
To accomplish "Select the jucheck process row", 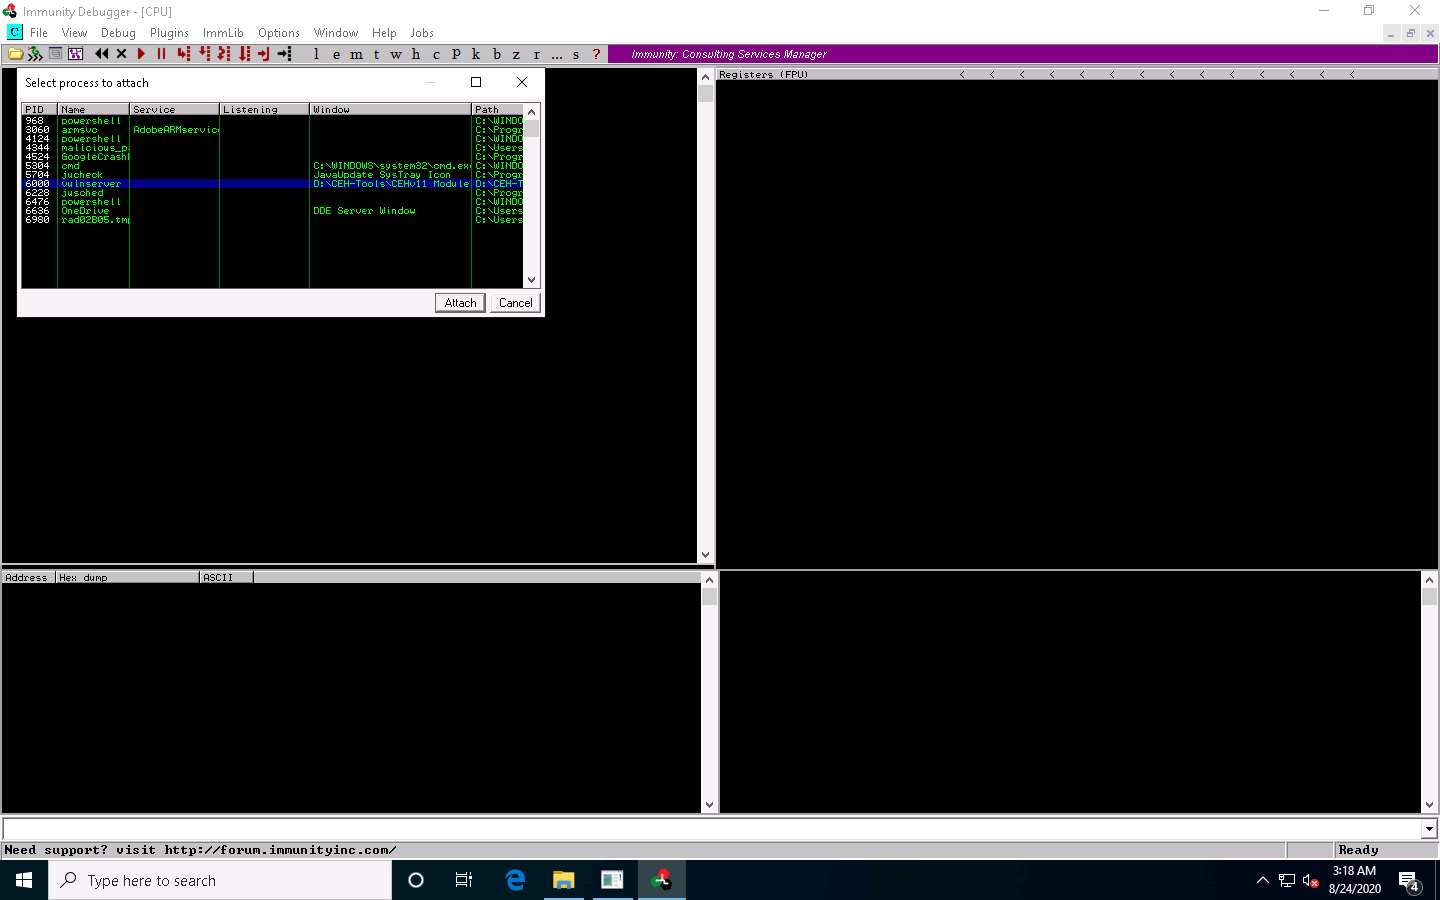I will pyautogui.click(x=272, y=175).
